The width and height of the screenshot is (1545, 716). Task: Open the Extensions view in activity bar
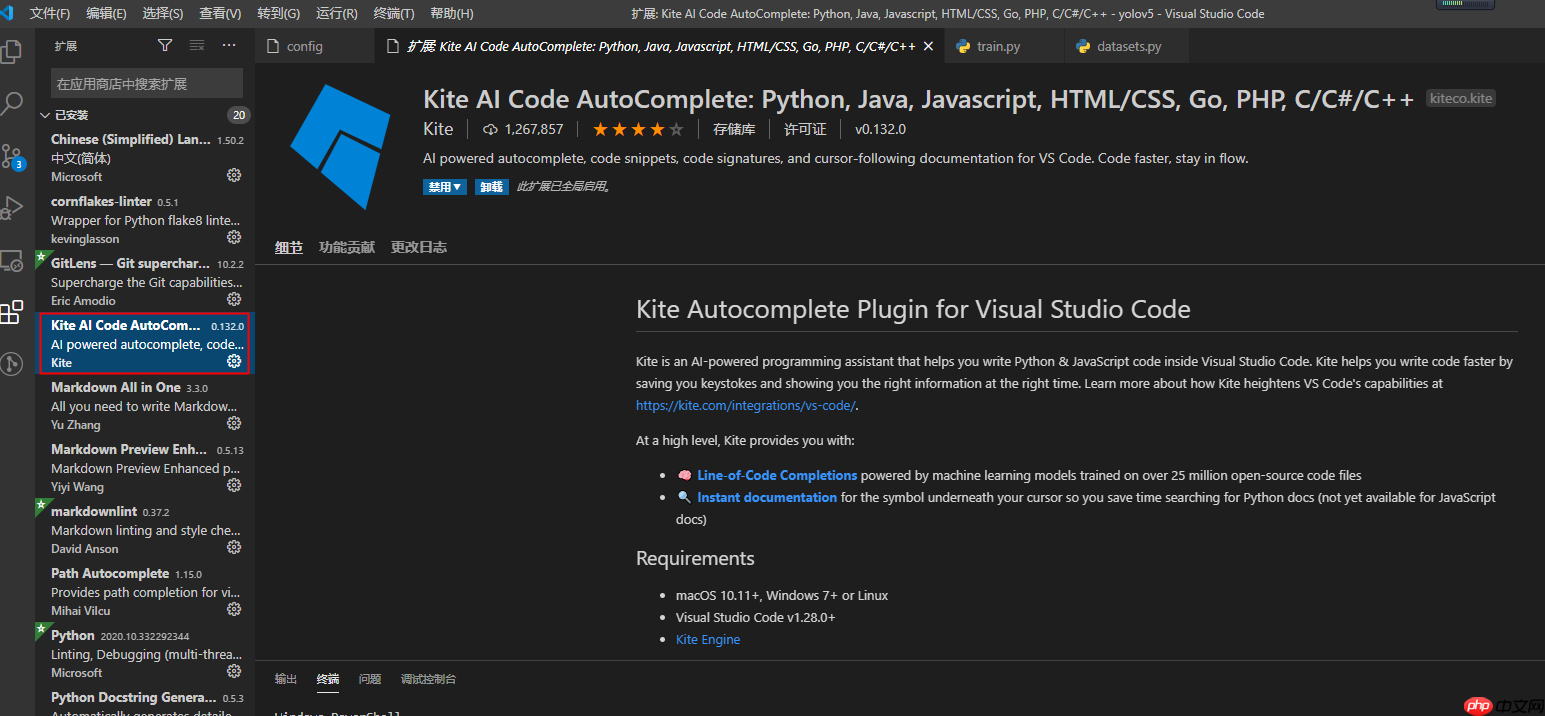pyautogui.click(x=12, y=313)
